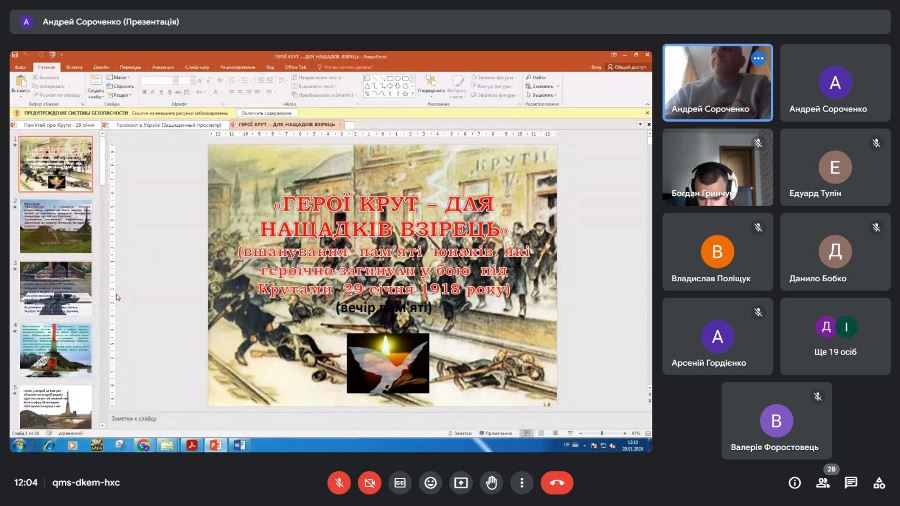
Task: Adjust the PowerPoint zoom slider
Action: 602,433
